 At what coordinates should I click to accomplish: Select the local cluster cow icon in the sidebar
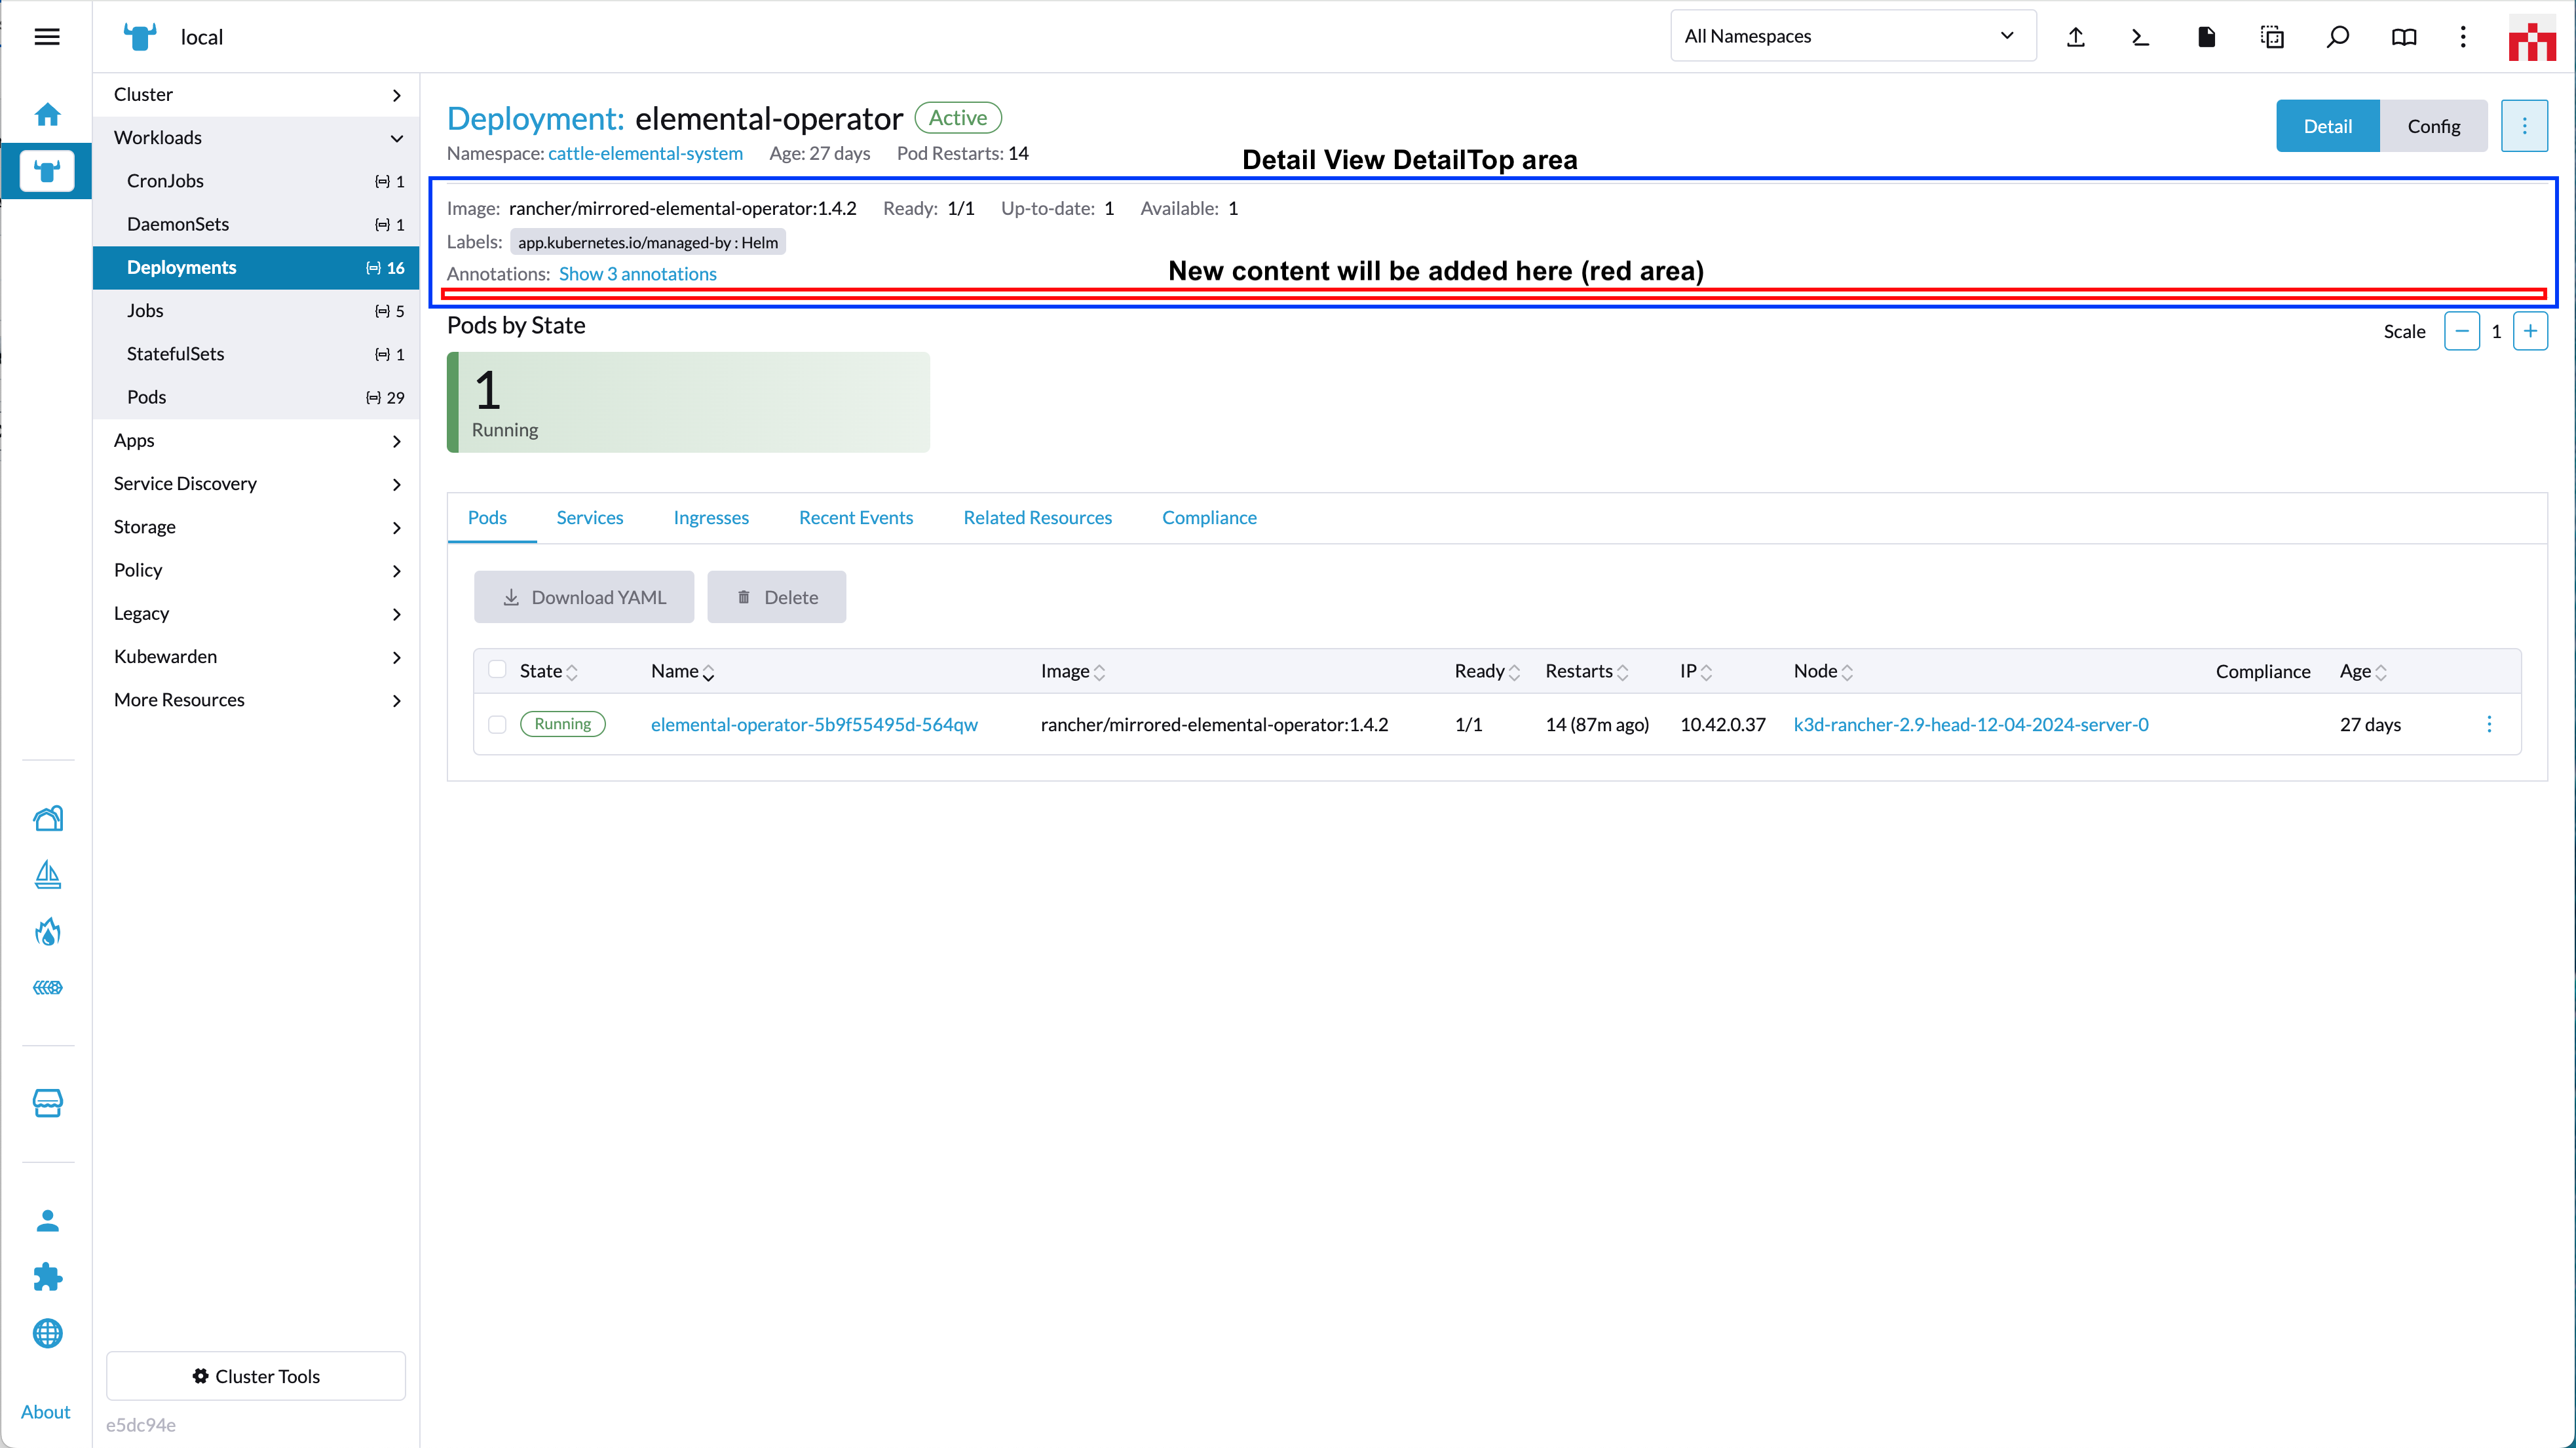pyautogui.click(x=47, y=172)
